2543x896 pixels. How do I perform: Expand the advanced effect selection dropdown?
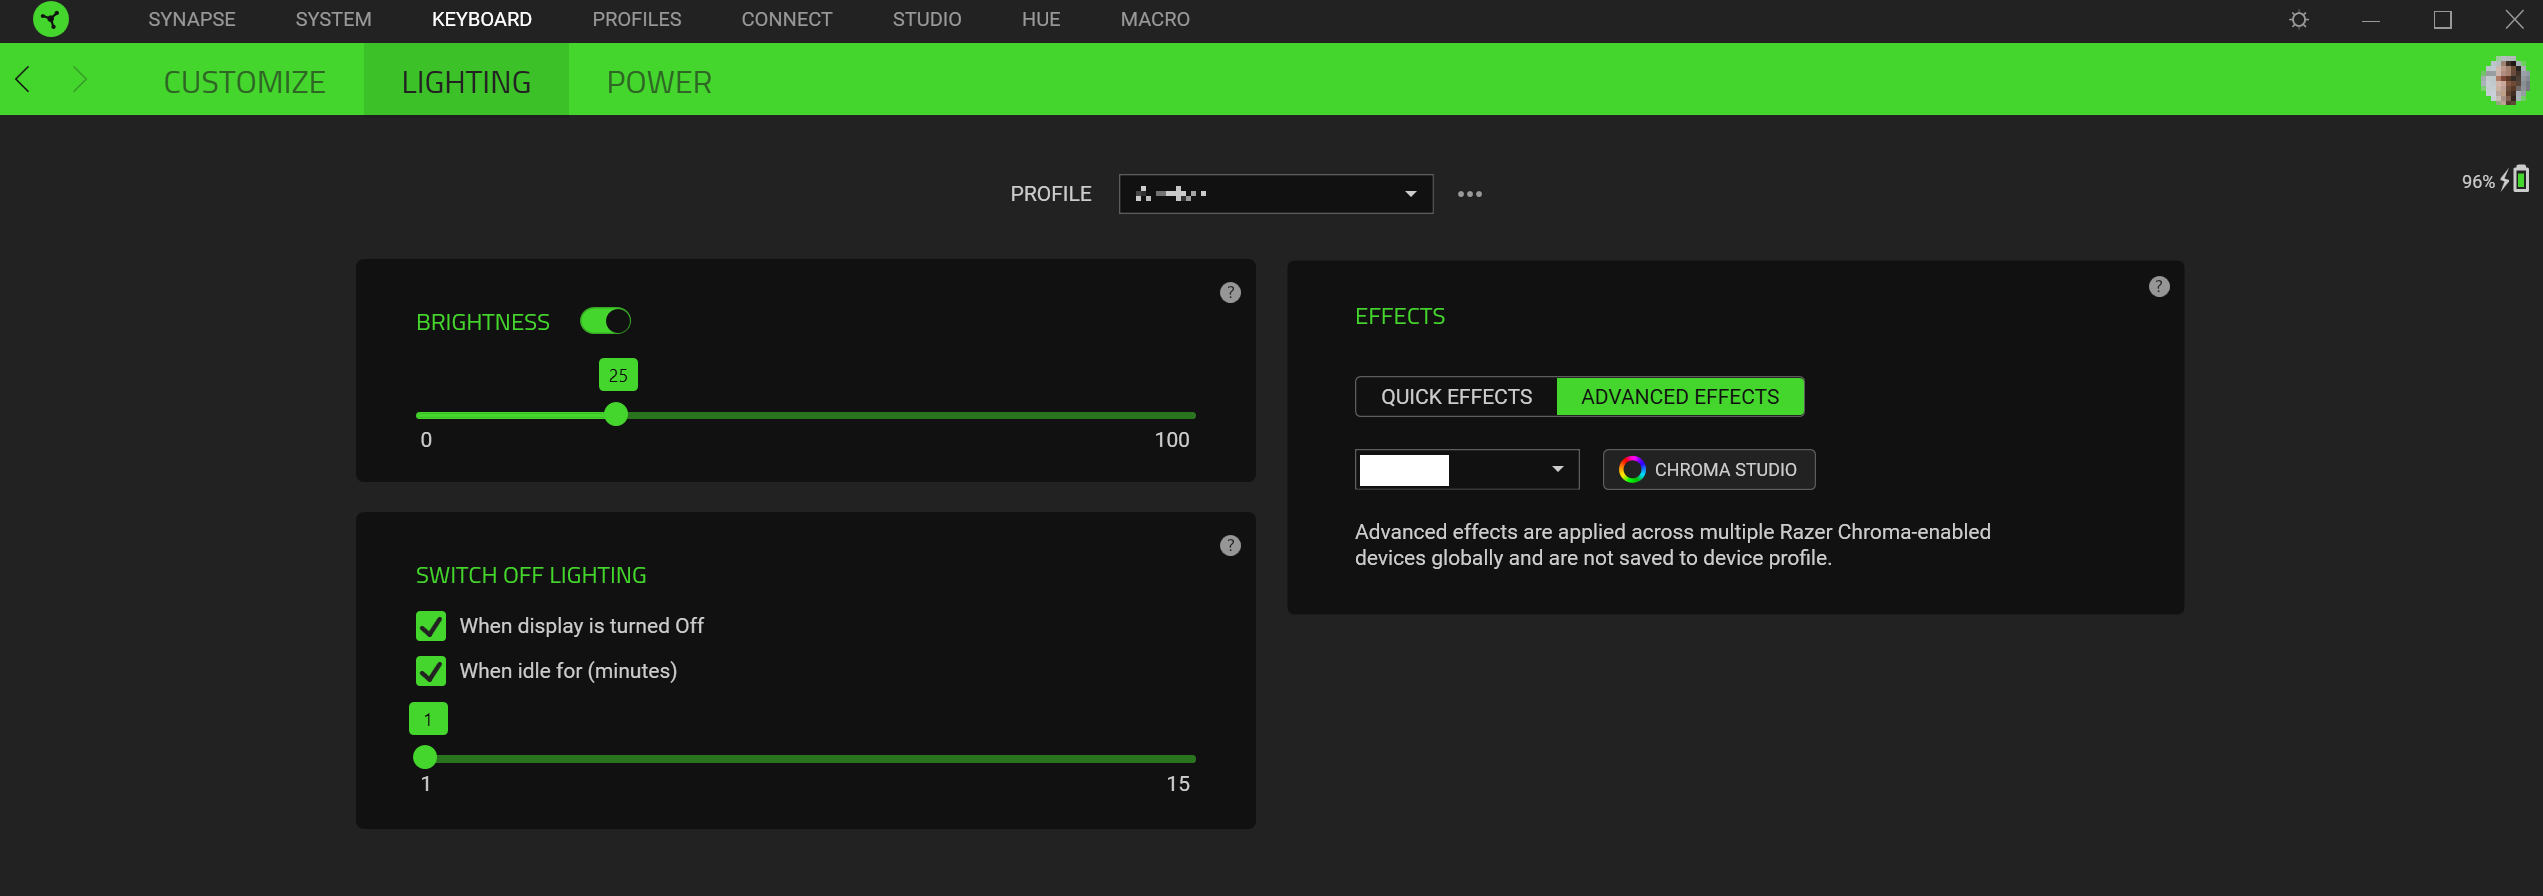pos(1467,470)
